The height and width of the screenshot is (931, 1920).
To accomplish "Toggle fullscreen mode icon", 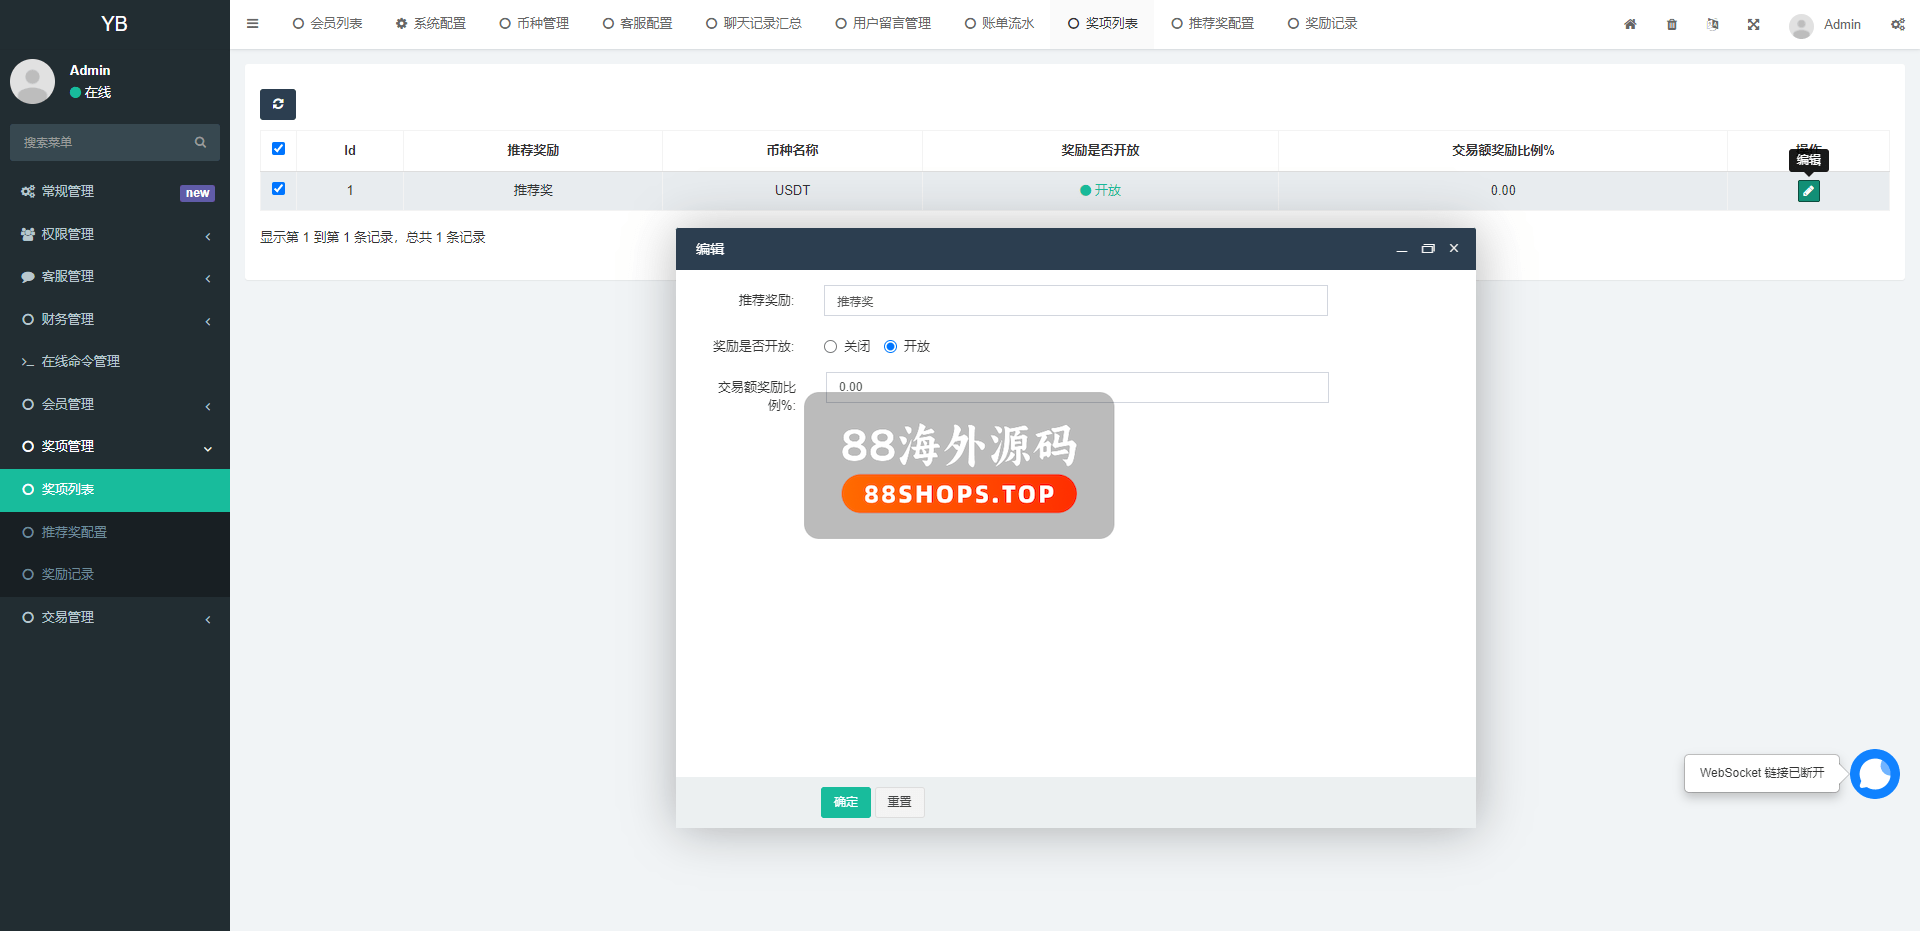I will point(1753,24).
